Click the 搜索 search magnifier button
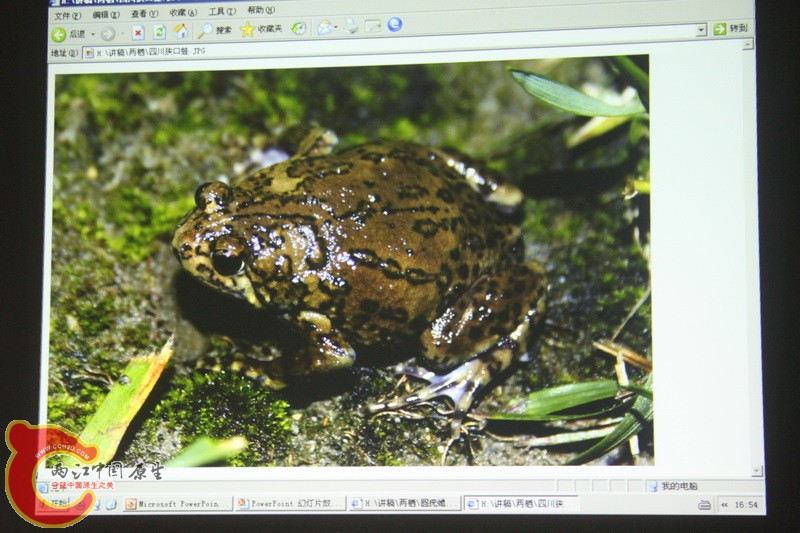Image resolution: width=800 pixels, height=533 pixels. (215, 30)
